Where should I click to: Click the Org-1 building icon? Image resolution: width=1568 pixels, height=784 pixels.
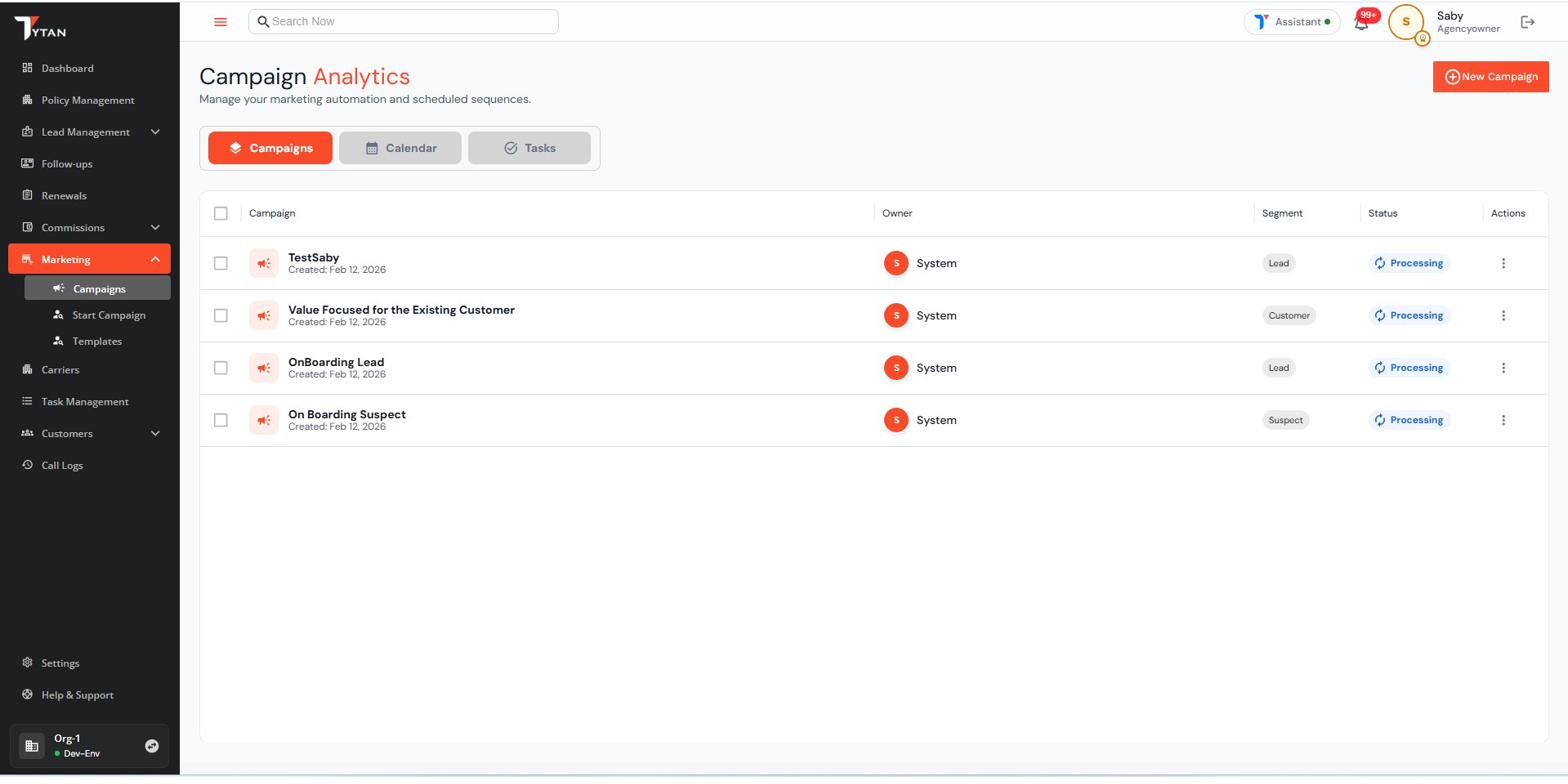32,746
